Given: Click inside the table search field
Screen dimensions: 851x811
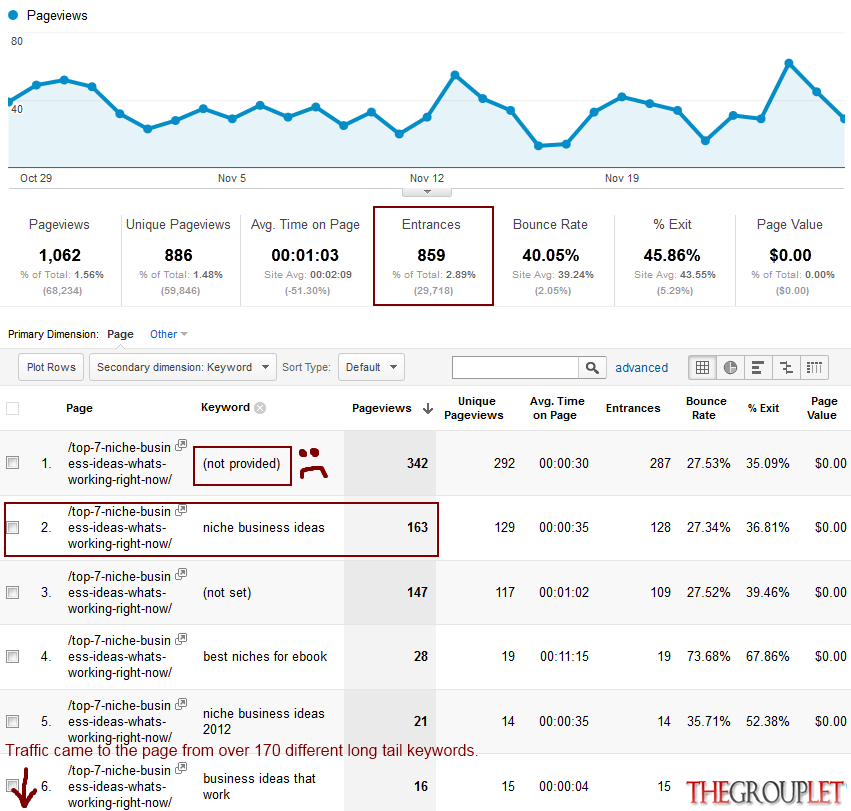Looking at the screenshot, I should 515,368.
